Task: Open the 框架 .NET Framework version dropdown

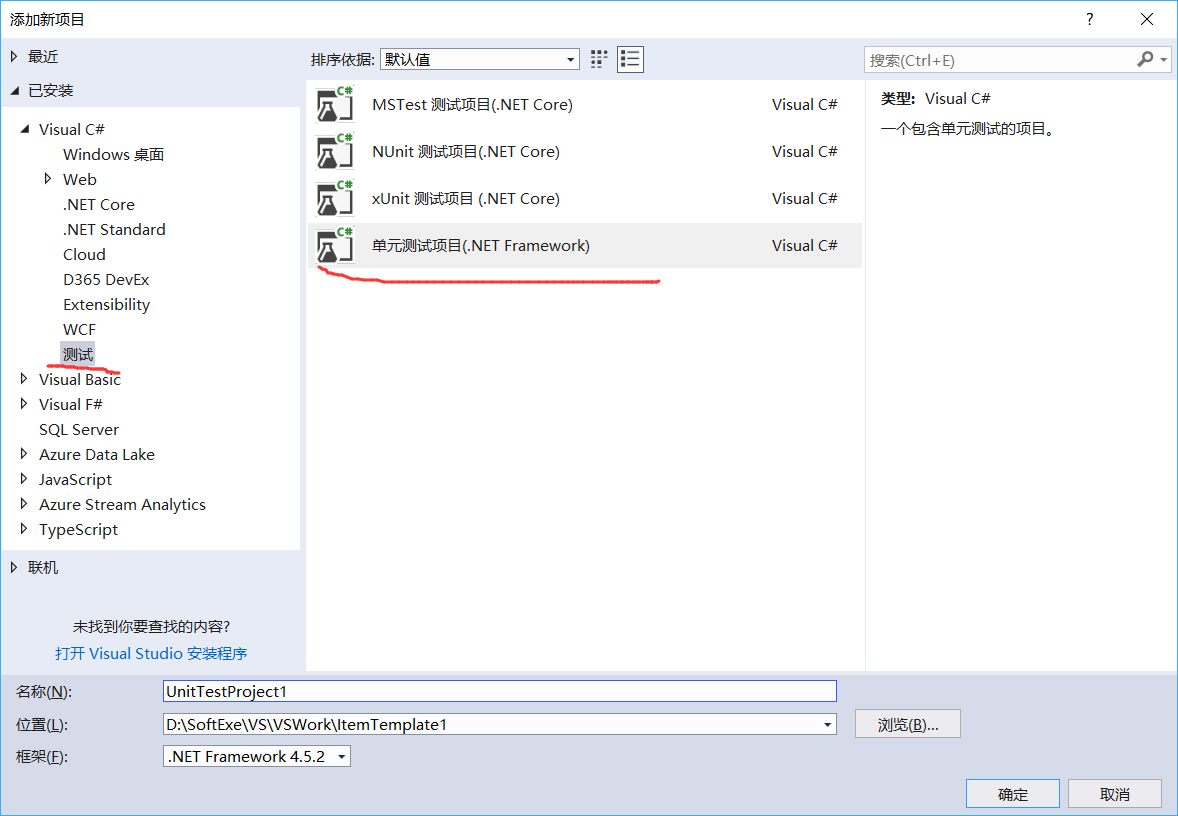Action: click(257, 757)
